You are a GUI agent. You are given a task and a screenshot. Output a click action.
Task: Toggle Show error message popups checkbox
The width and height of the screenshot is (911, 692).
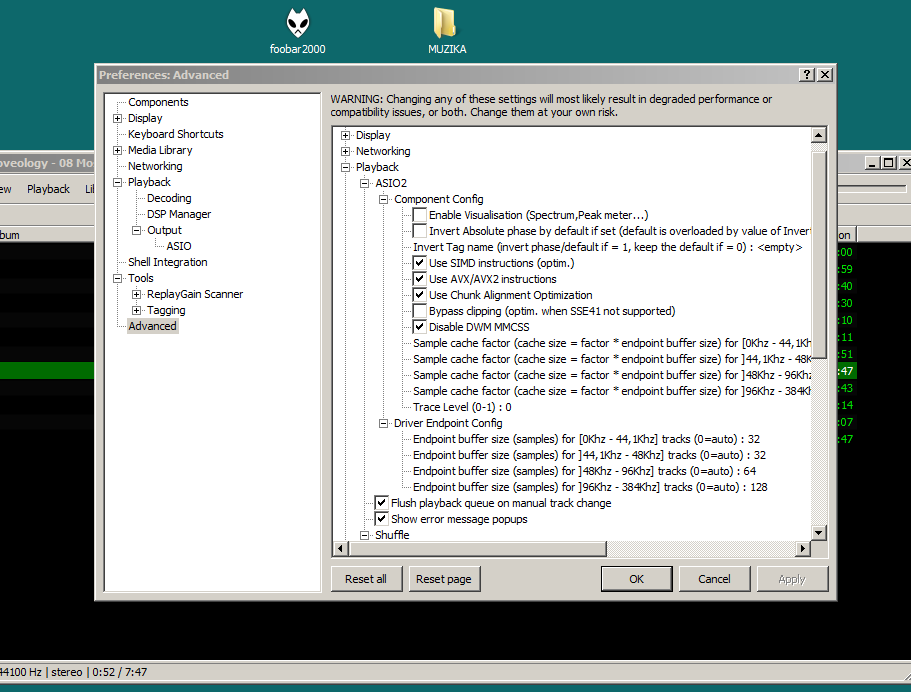click(381, 519)
